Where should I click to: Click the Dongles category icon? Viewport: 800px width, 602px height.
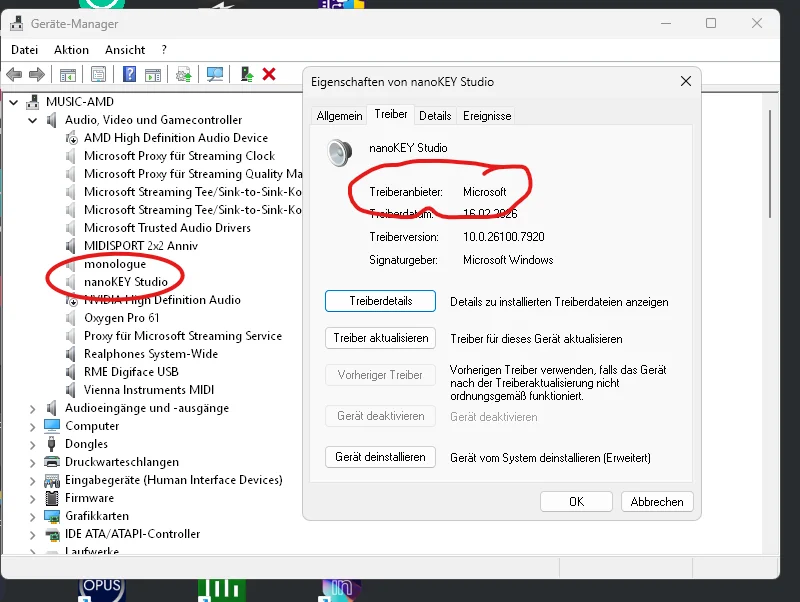coord(51,444)
